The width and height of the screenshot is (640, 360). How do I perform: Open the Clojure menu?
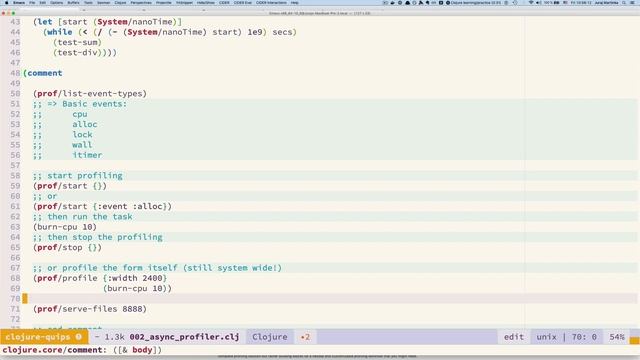click(120, 2)
